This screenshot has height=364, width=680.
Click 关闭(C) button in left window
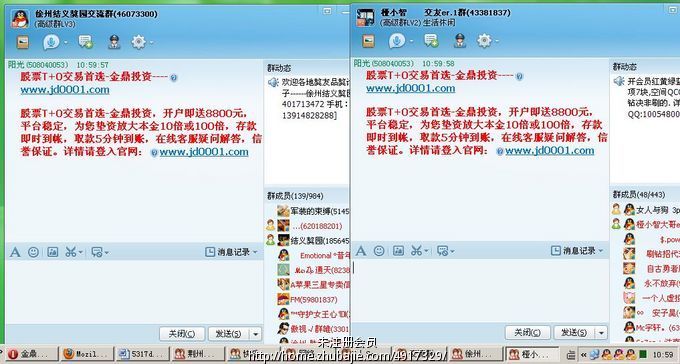coord(182,334)
